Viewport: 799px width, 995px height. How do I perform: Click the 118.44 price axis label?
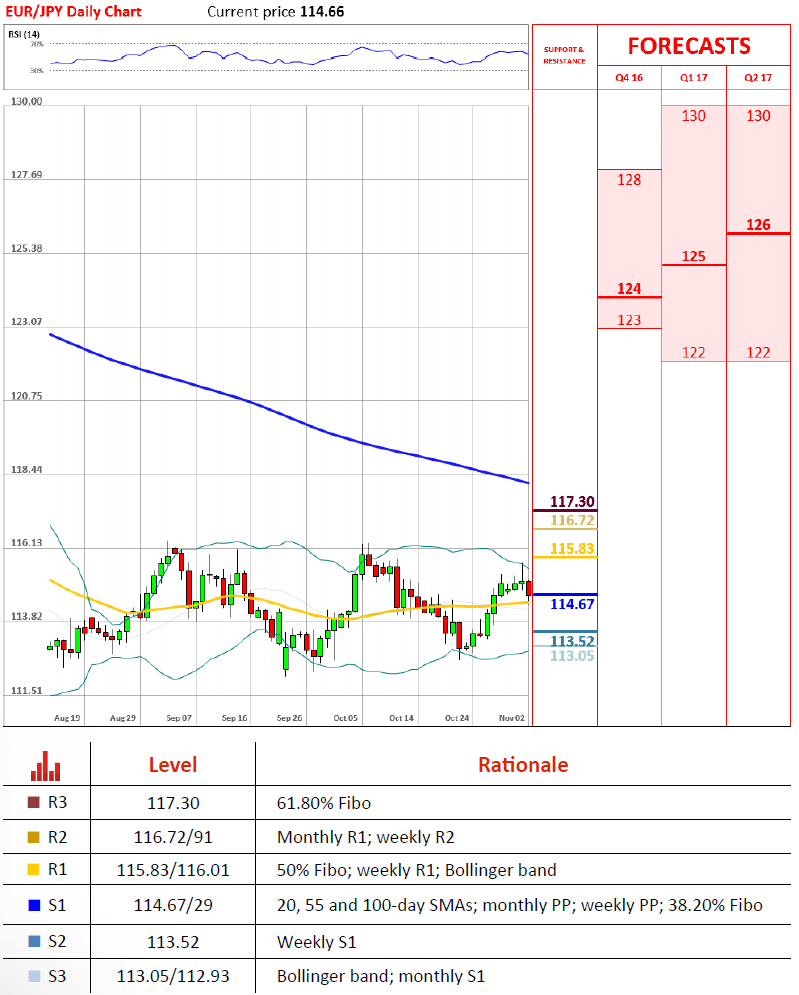click(27, 470)
